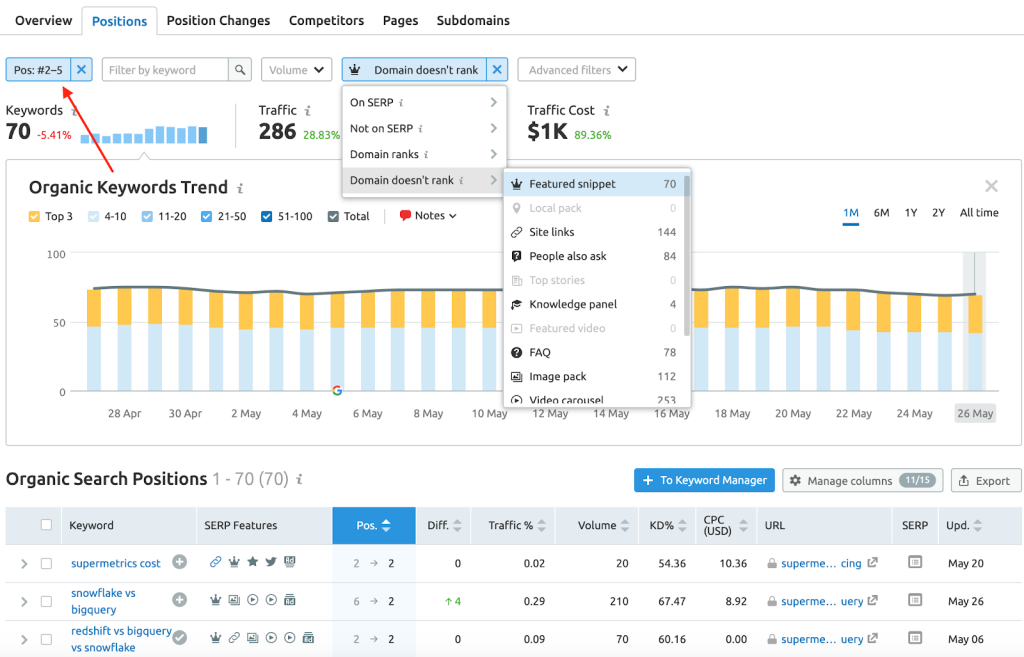Switch to the Position Changes tab
1024x657 pixels.
[x=218, y=21]
